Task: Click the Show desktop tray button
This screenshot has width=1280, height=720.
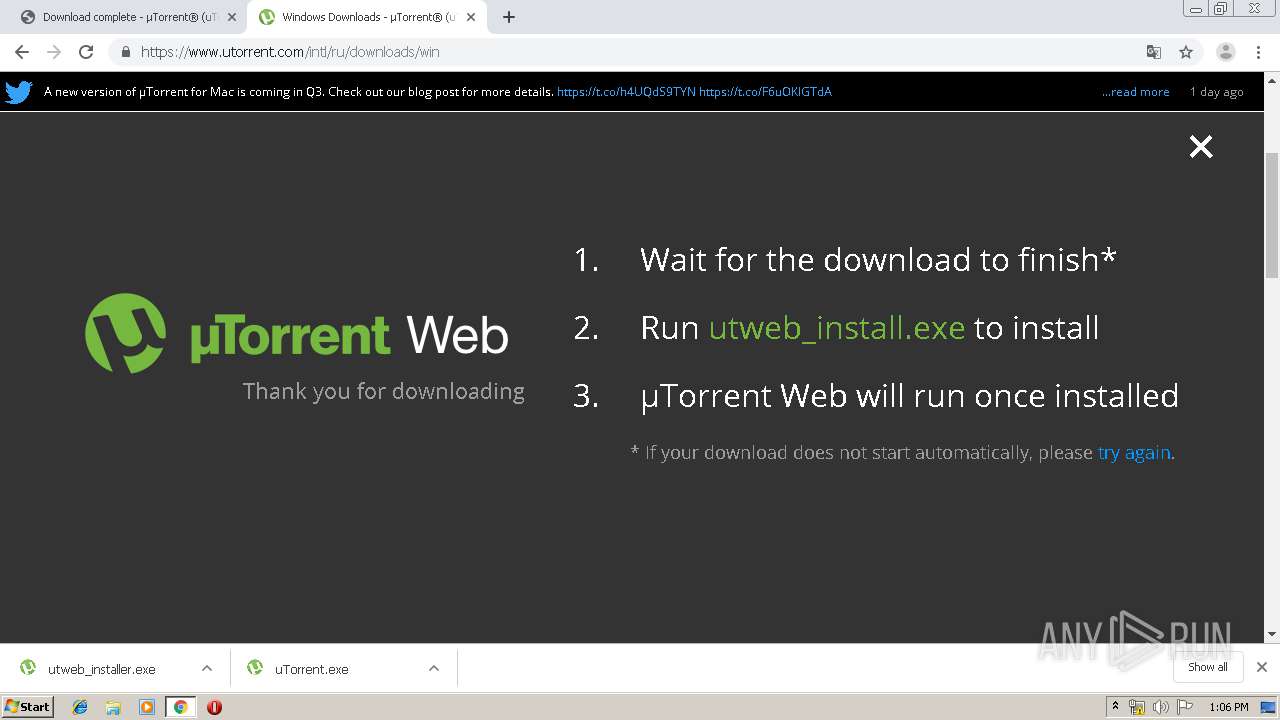Action: pos(1268,707)
